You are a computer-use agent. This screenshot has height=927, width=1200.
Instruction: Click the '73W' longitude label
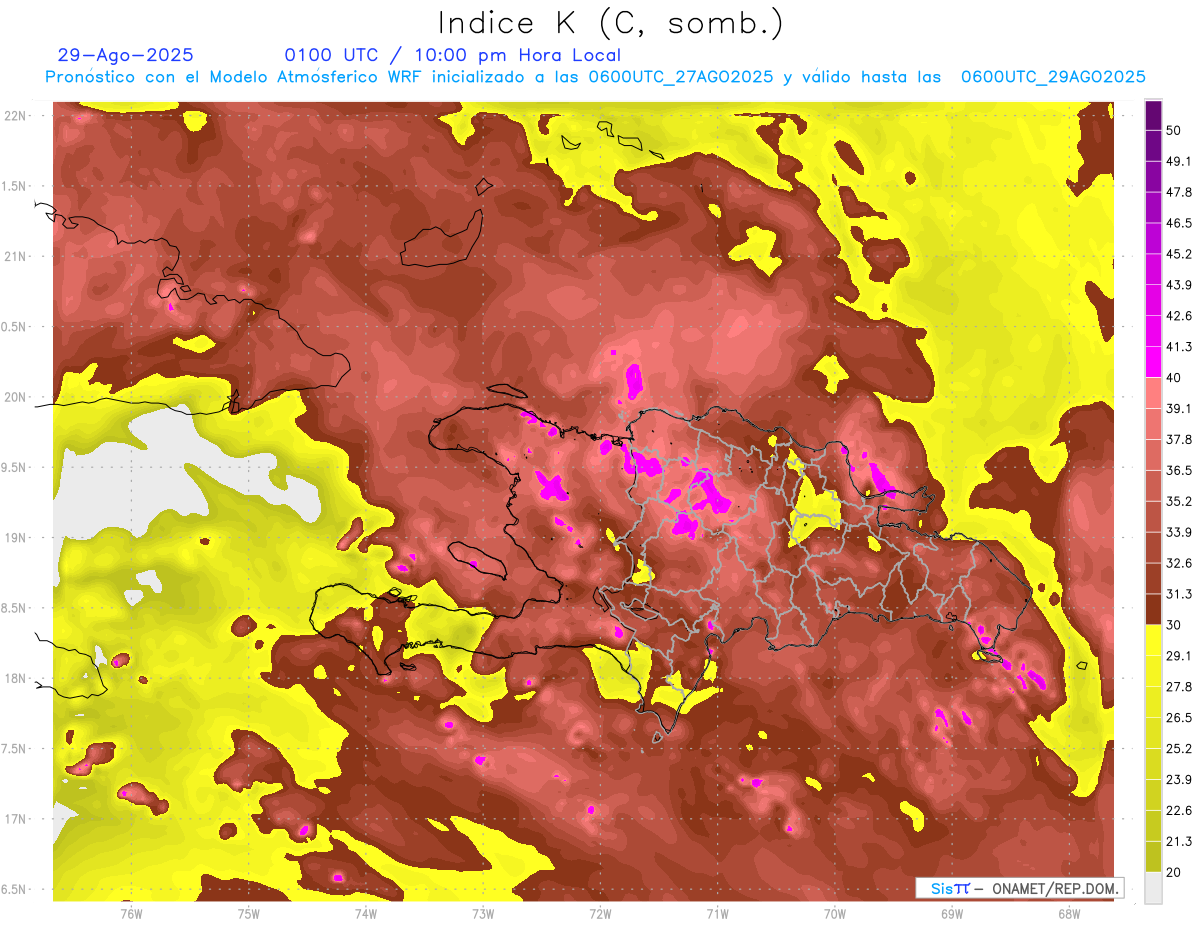click(x=483, y=912)
